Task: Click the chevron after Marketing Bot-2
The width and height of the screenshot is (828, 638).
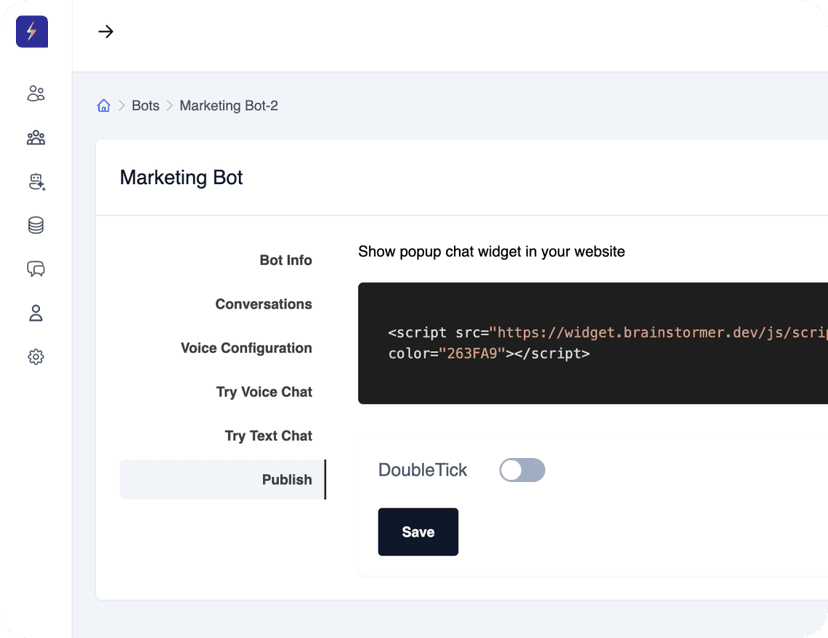Action: tap(288, 105)
